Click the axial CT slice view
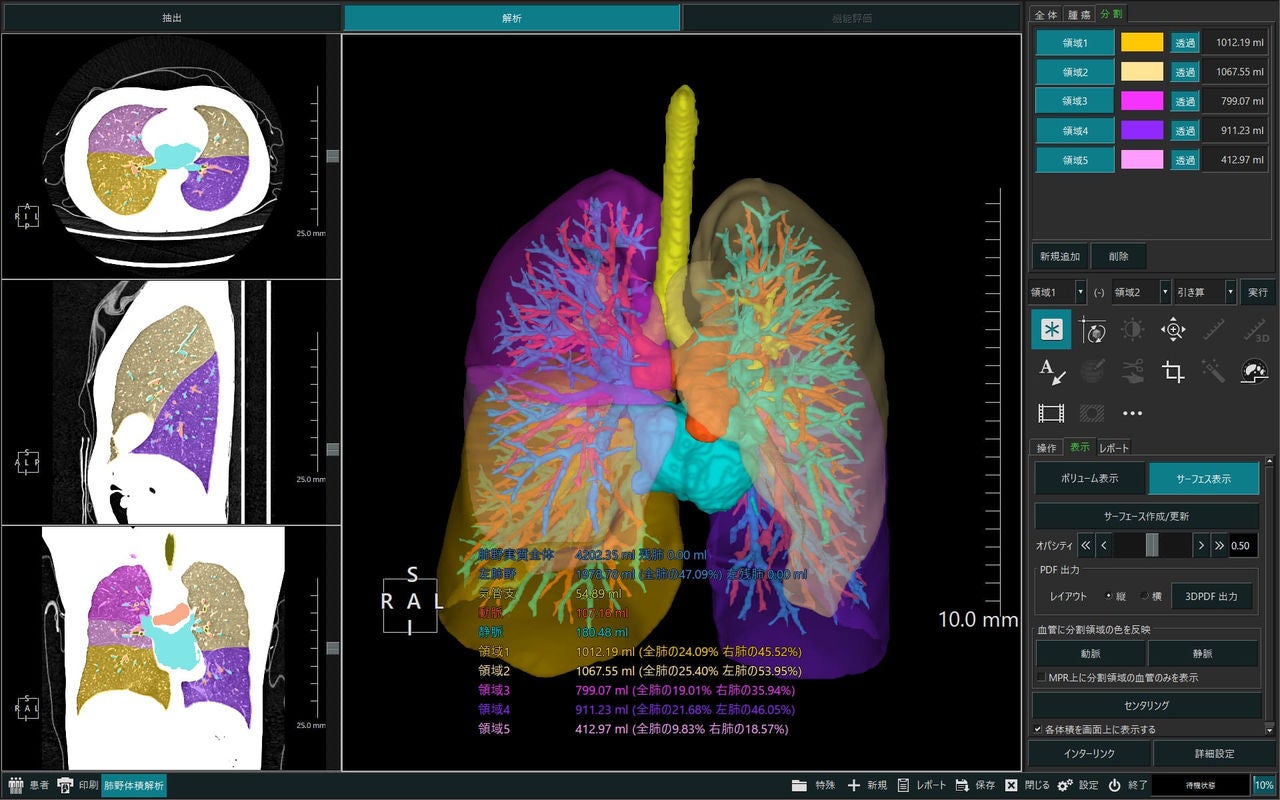This screenshot has width=1280, height=800. pos(171,156)
